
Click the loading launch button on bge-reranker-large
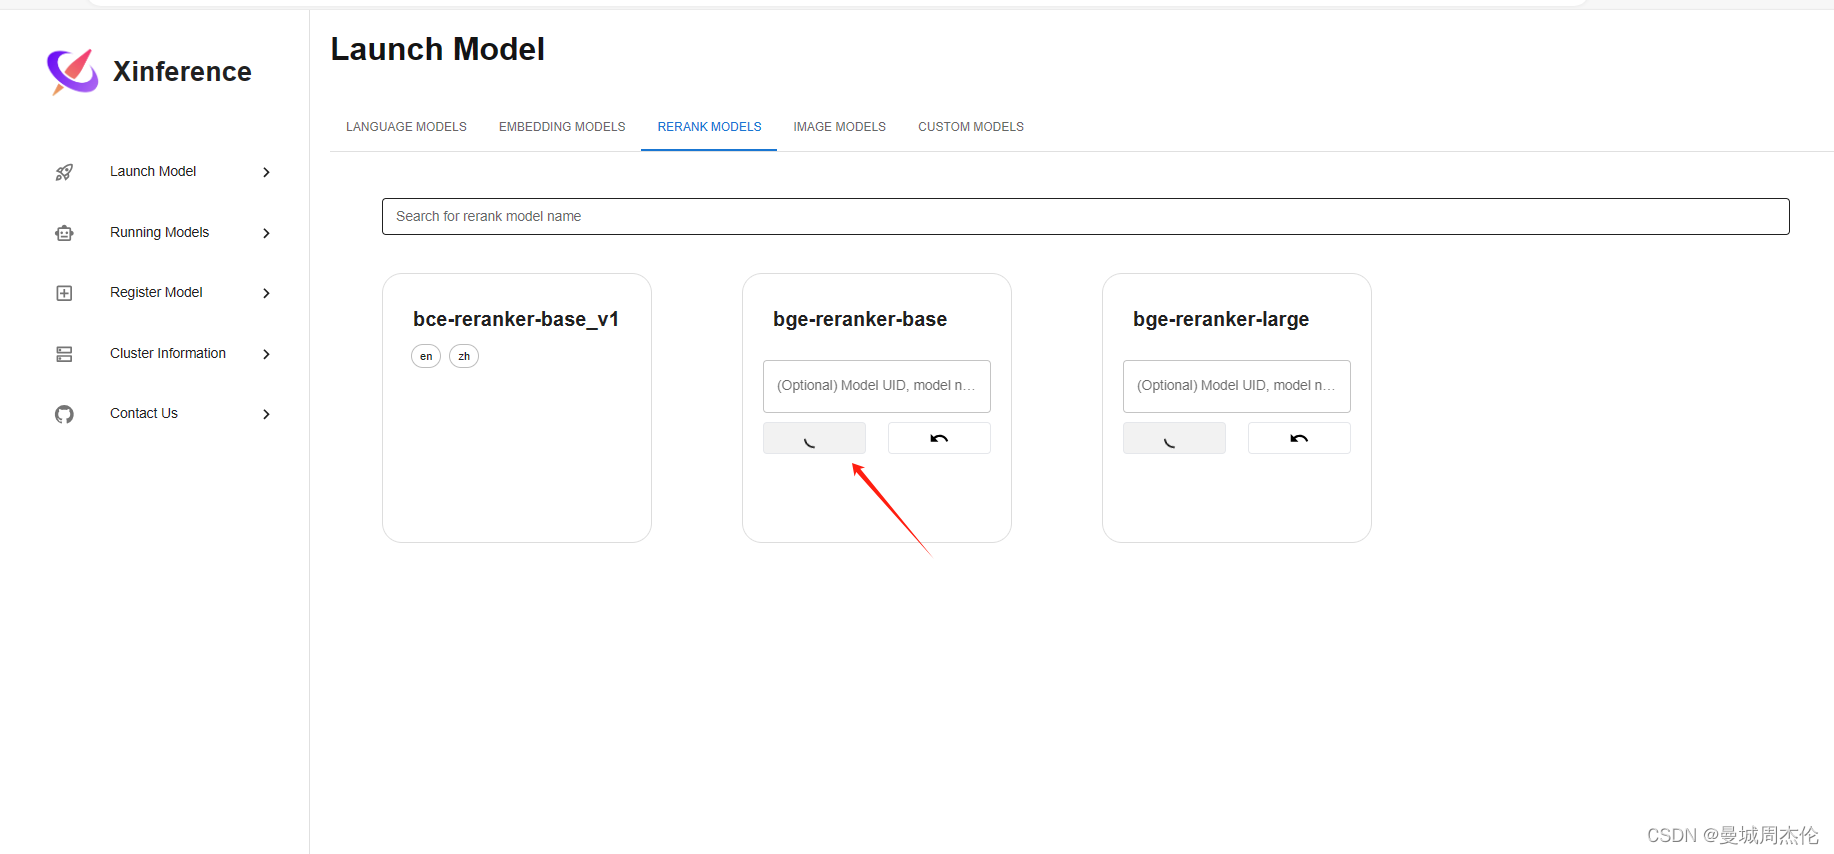click(1174, 438)
